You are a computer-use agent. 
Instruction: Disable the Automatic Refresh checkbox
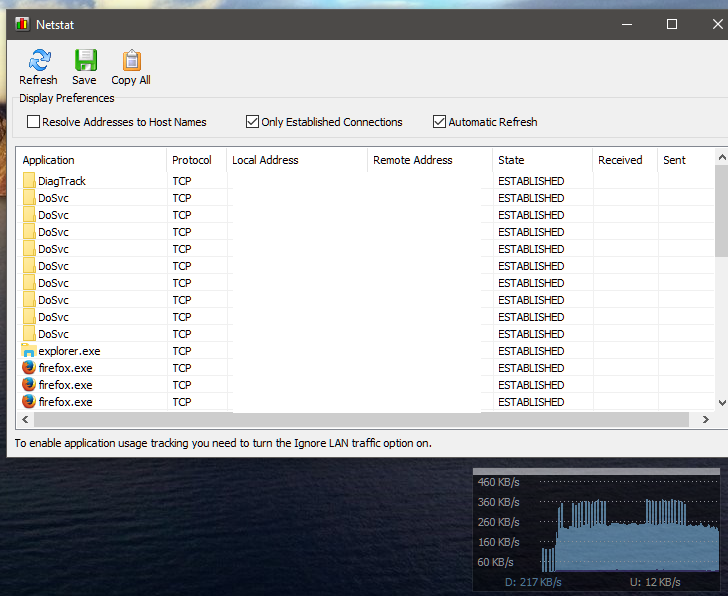[439, 122]
